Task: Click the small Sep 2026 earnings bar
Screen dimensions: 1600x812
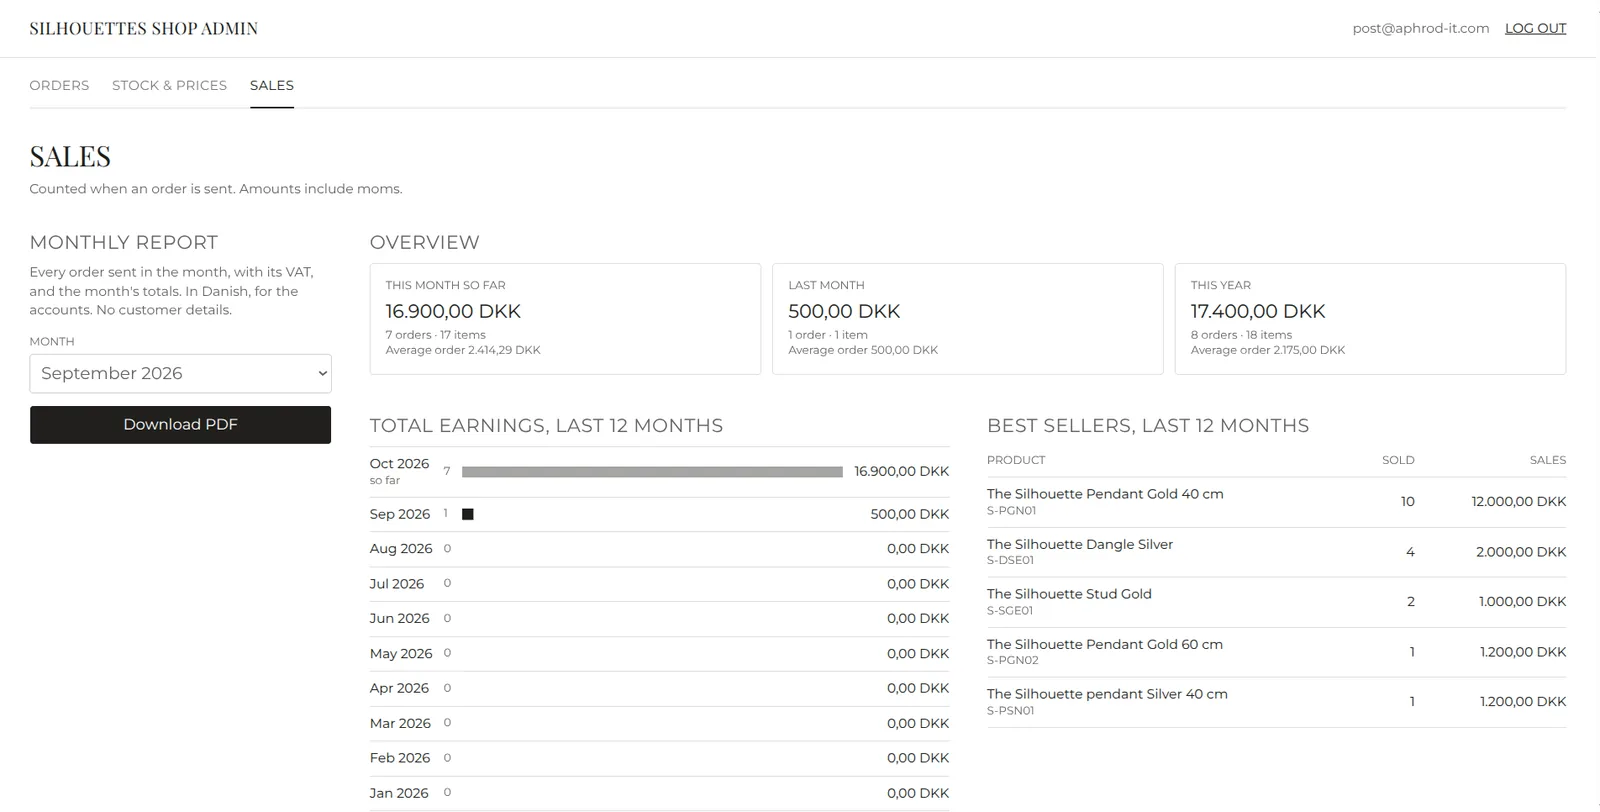Action: tap(467, 514)
